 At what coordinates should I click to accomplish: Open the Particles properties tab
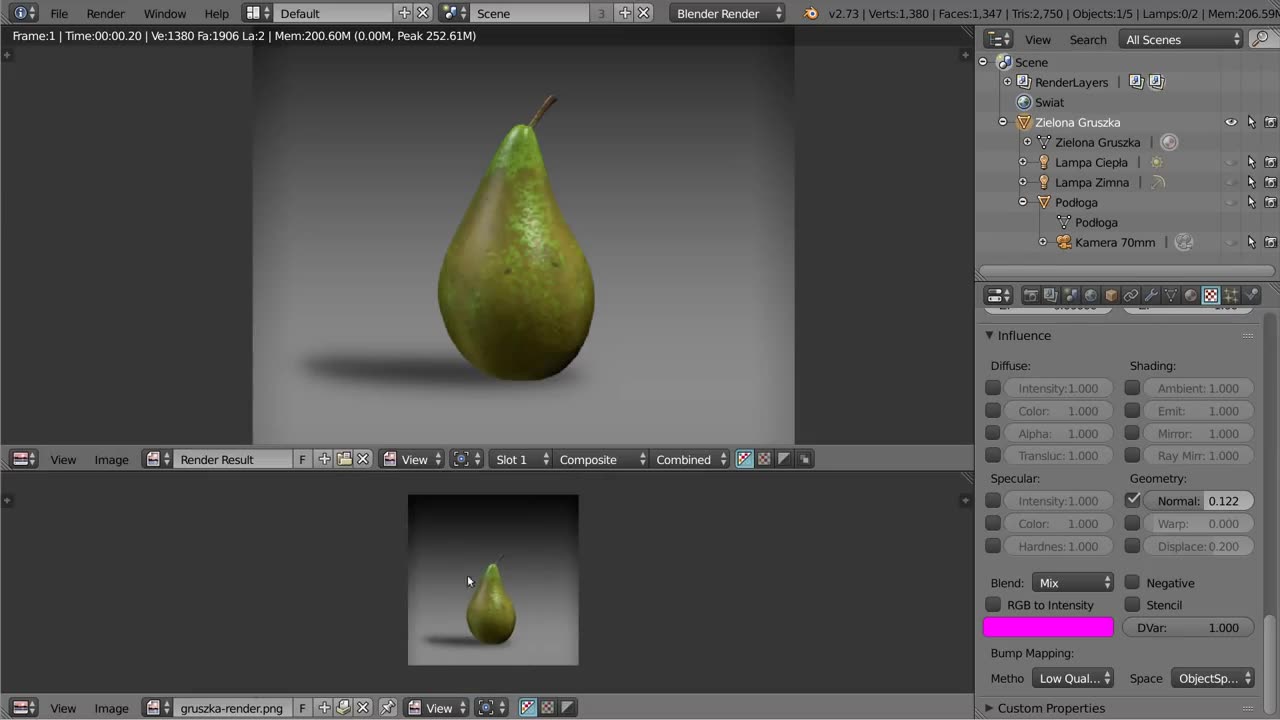pos(1231,295)
